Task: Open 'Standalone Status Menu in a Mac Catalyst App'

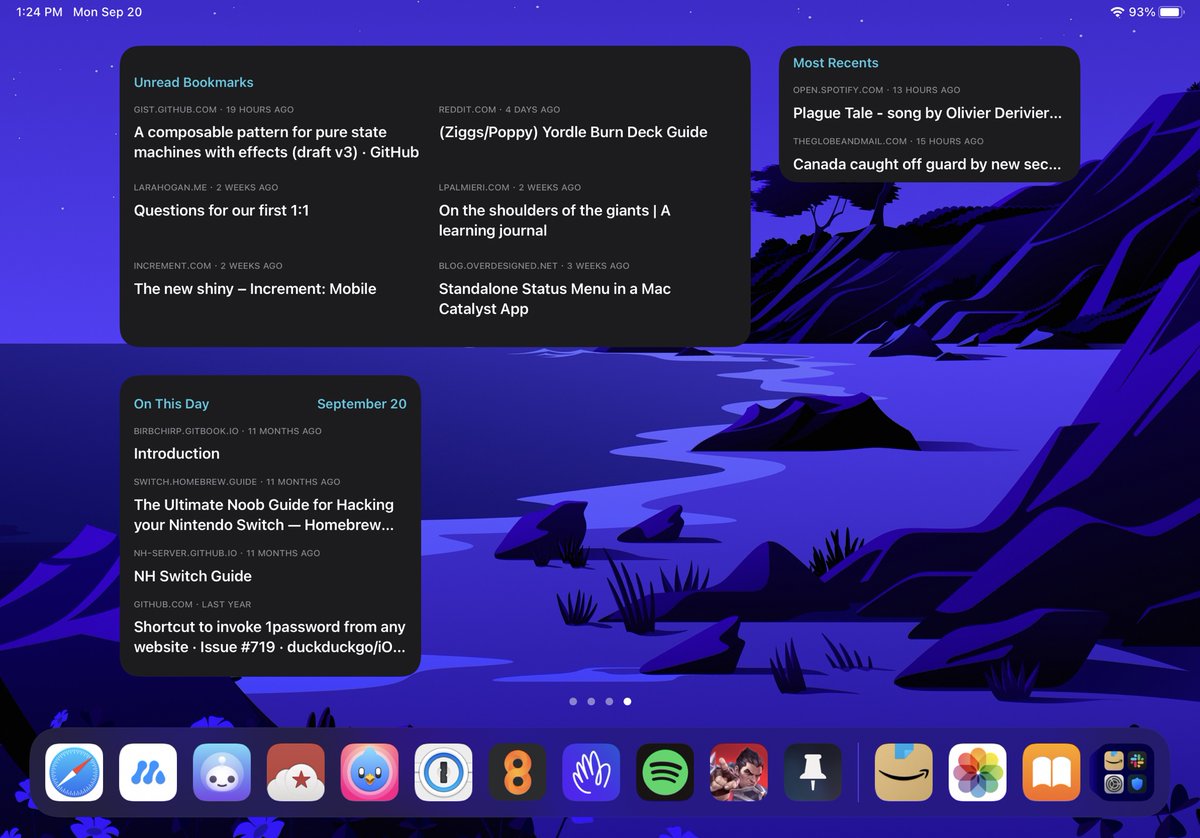Action: (555, 298)
